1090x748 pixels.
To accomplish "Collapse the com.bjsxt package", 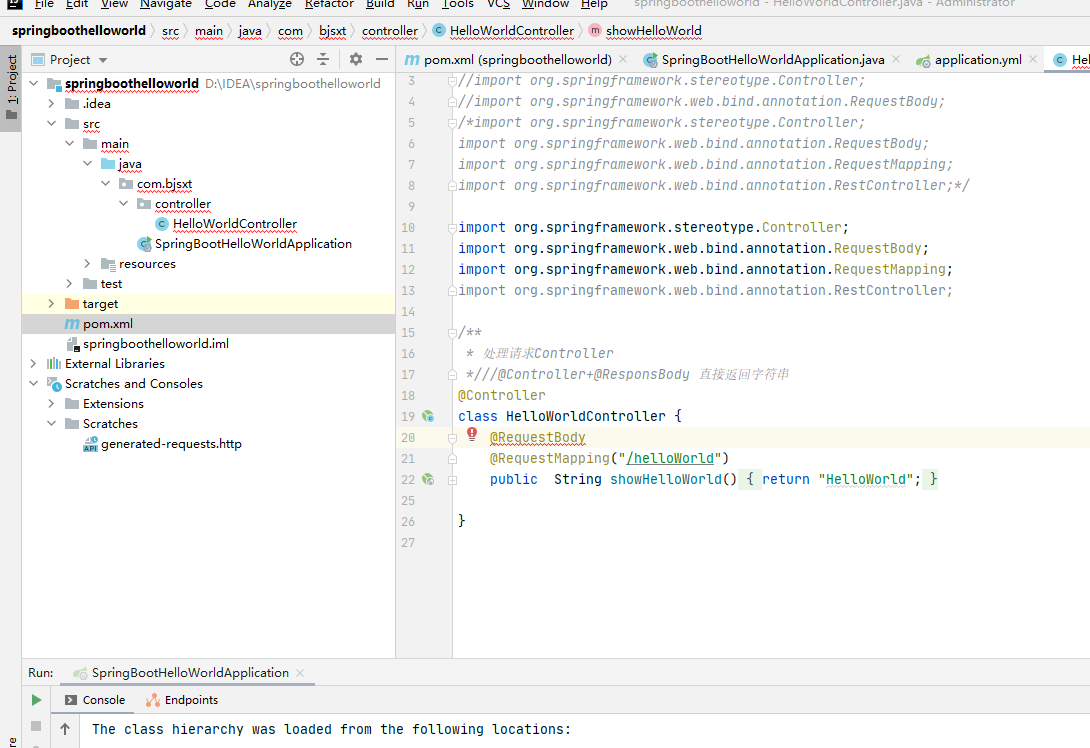I will click(105, 184).
